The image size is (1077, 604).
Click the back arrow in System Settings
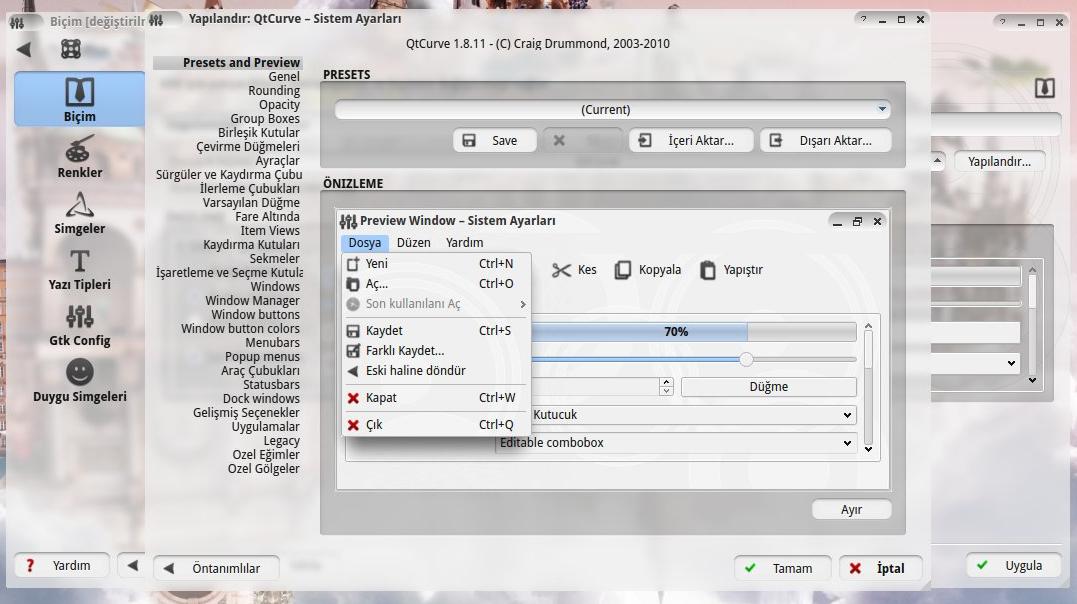(24, 49)
